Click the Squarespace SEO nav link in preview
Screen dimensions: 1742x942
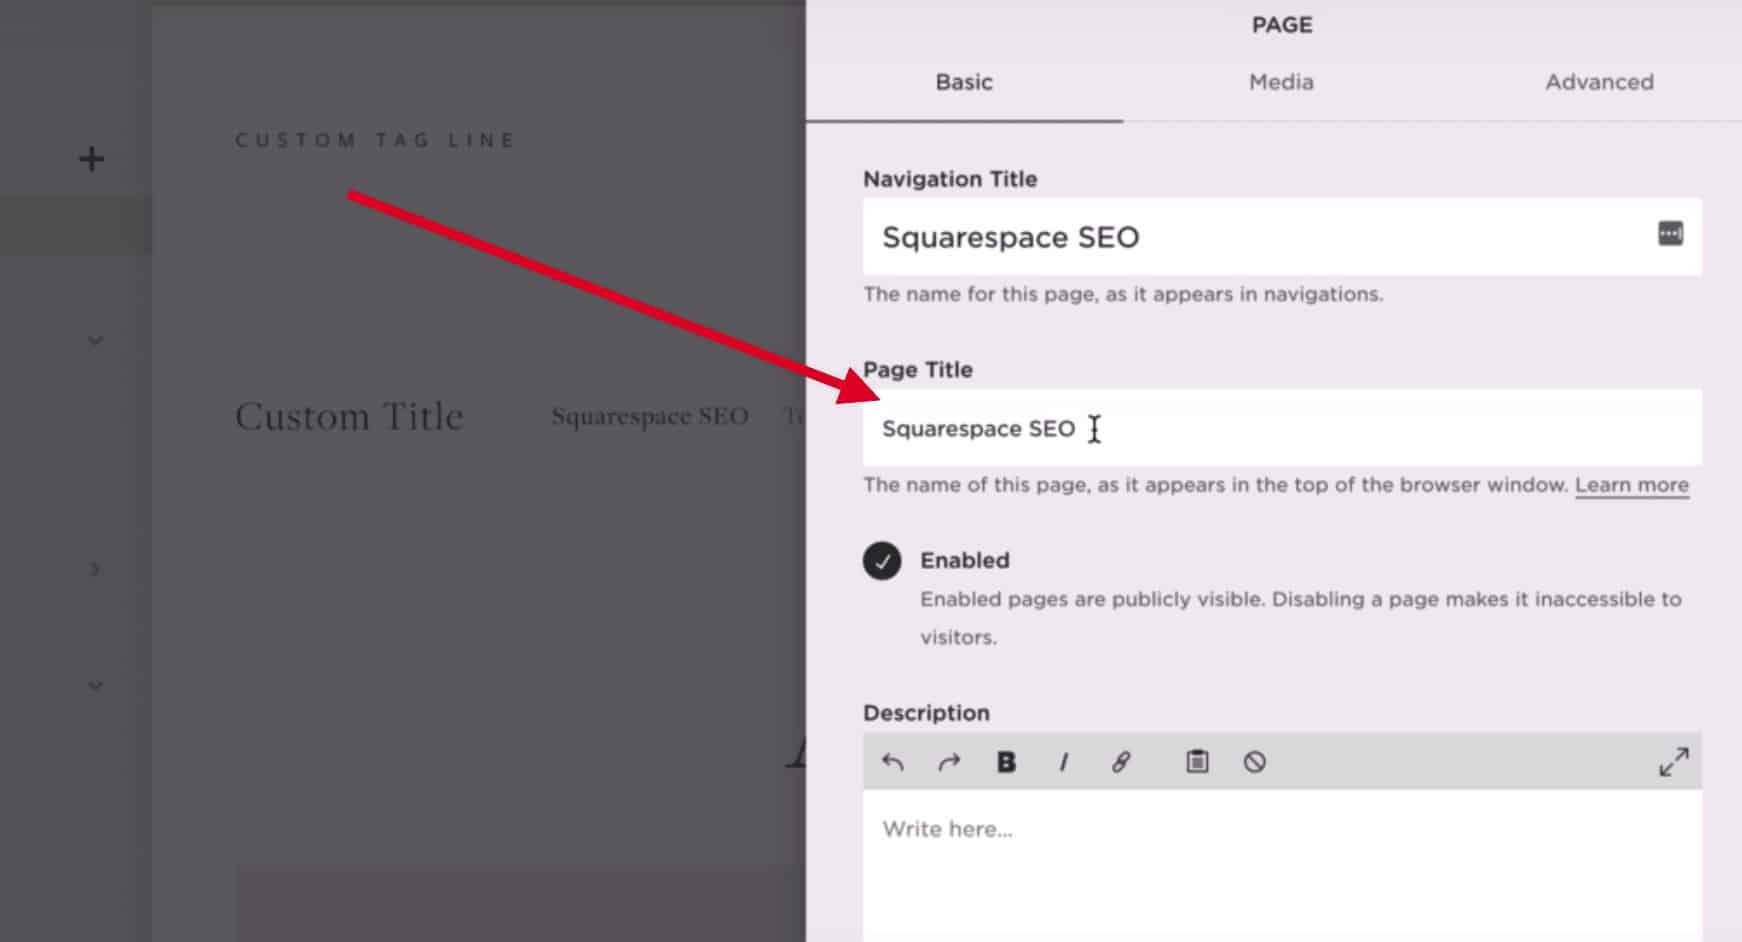(x=650, y=416)
